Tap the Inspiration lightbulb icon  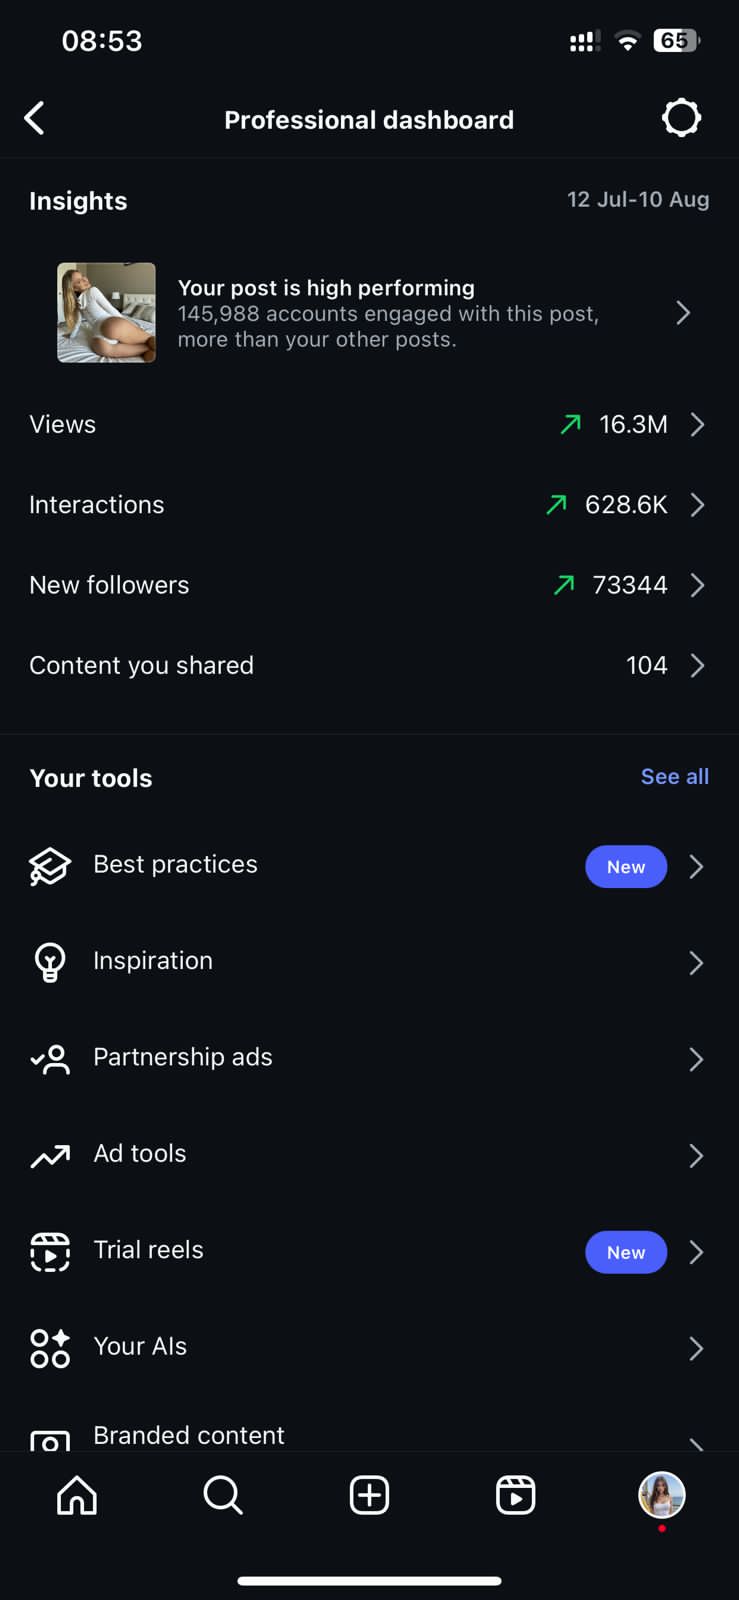(49, 962)
